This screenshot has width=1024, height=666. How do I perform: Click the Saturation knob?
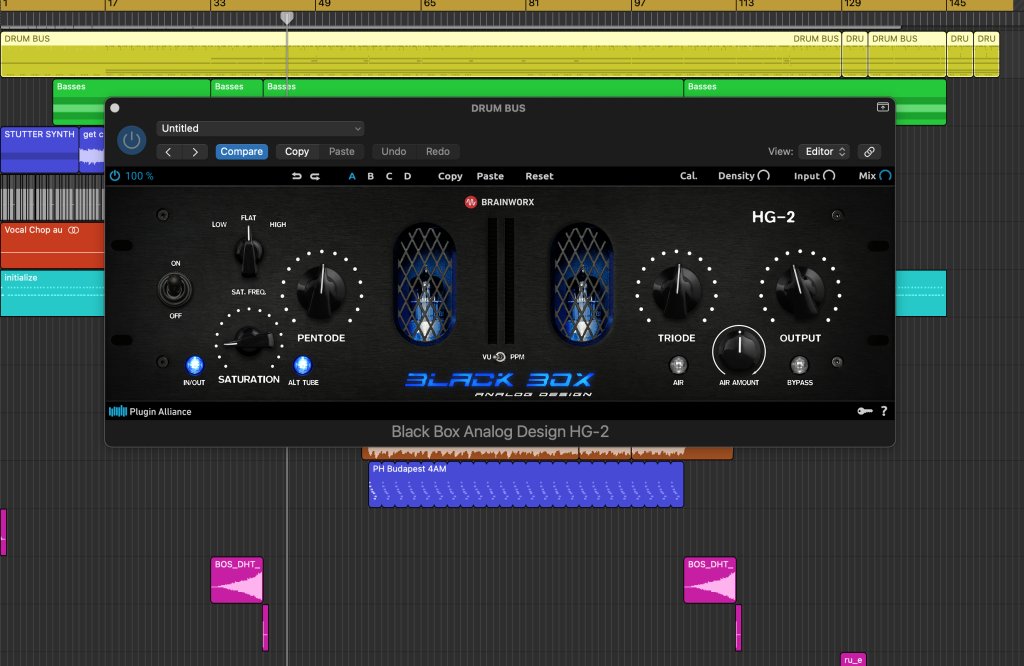tap(249, 340)
